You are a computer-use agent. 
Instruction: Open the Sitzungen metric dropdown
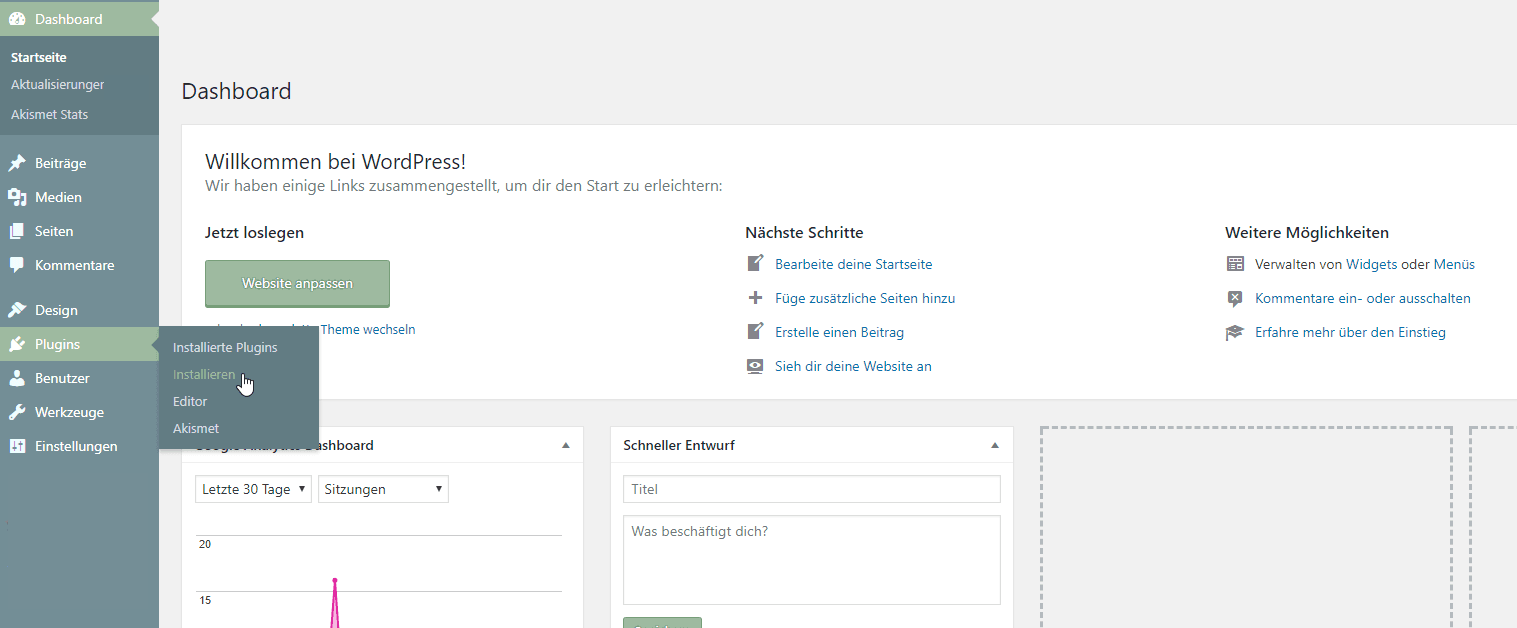pyautogui.click(x=383, y=489)
